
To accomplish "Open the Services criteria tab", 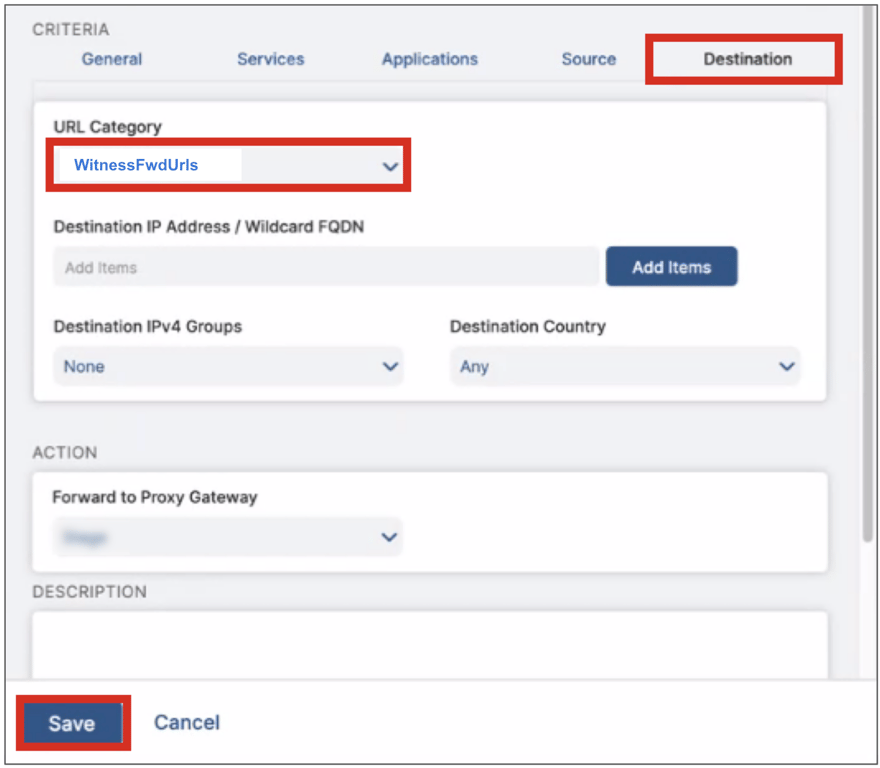I will (270, 59).
